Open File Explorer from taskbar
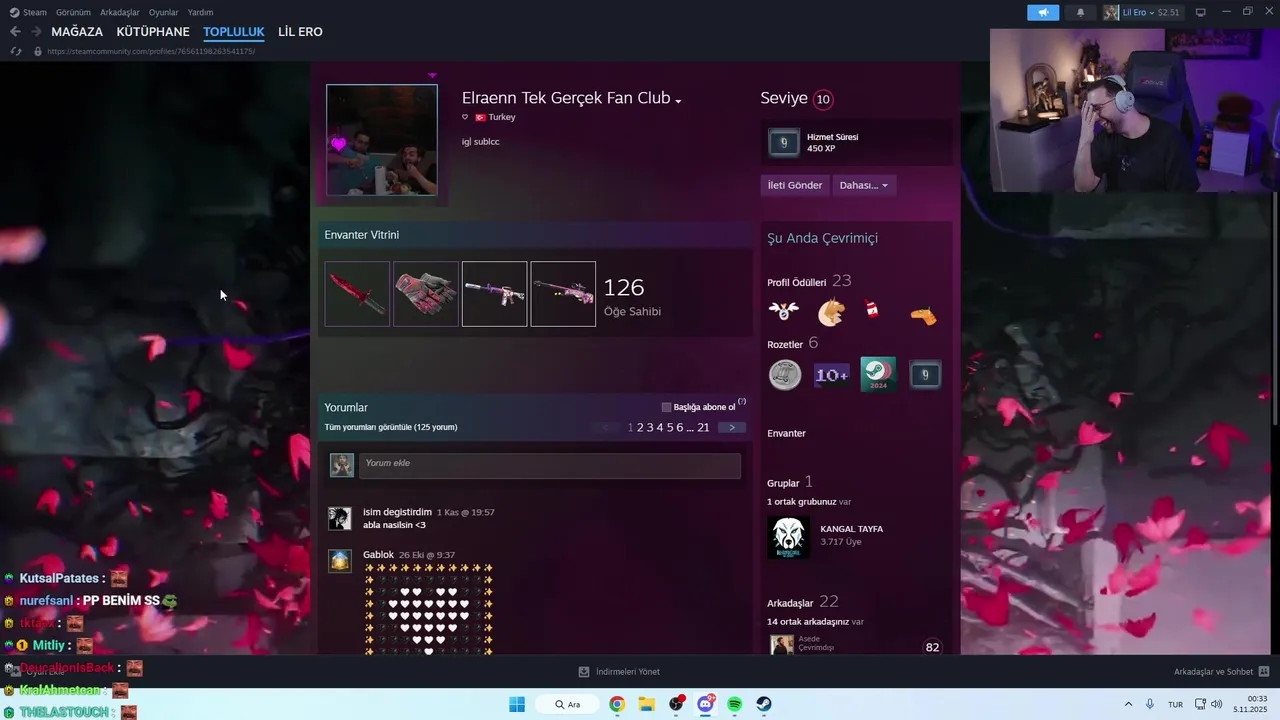The height and width of the screenshot is (720, 1280). tap(646, 704)
